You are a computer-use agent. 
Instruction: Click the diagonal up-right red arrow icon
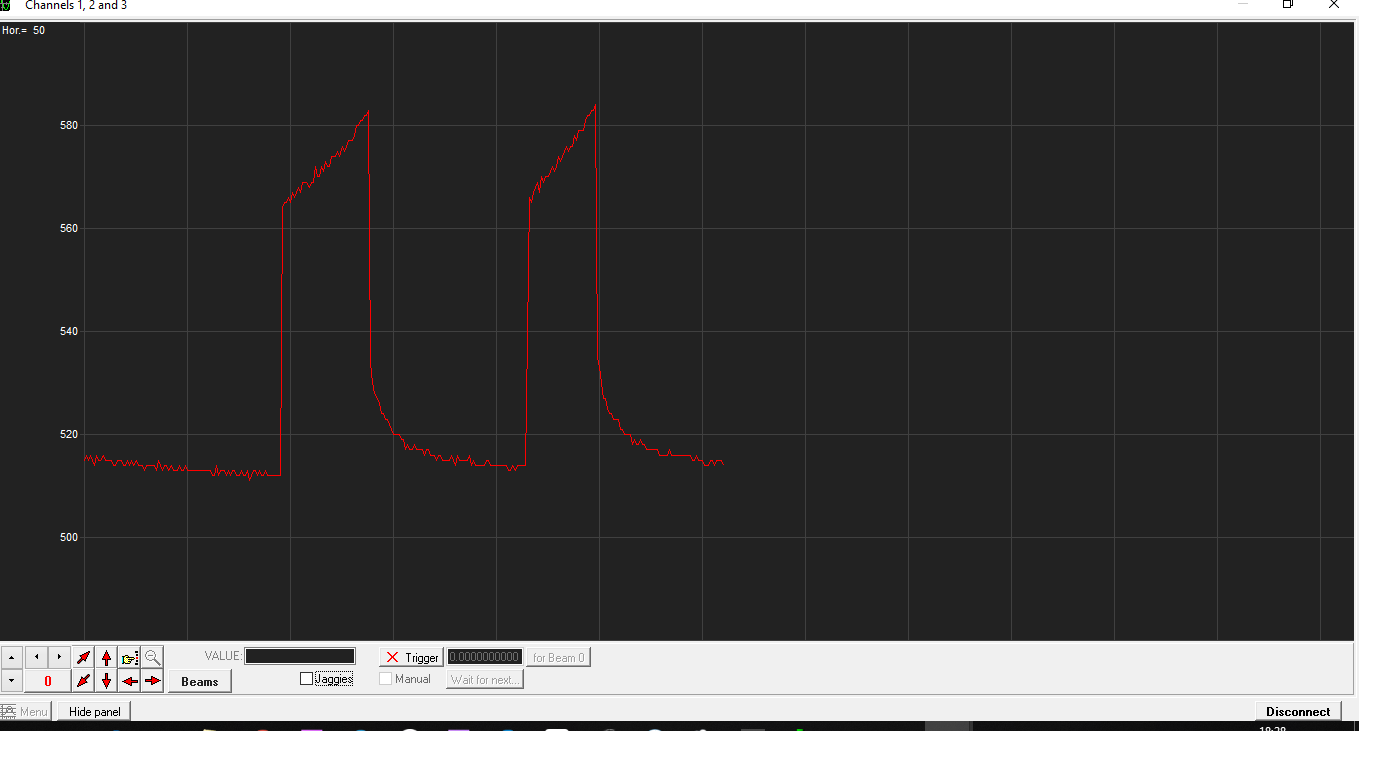(x=84, y=658)
